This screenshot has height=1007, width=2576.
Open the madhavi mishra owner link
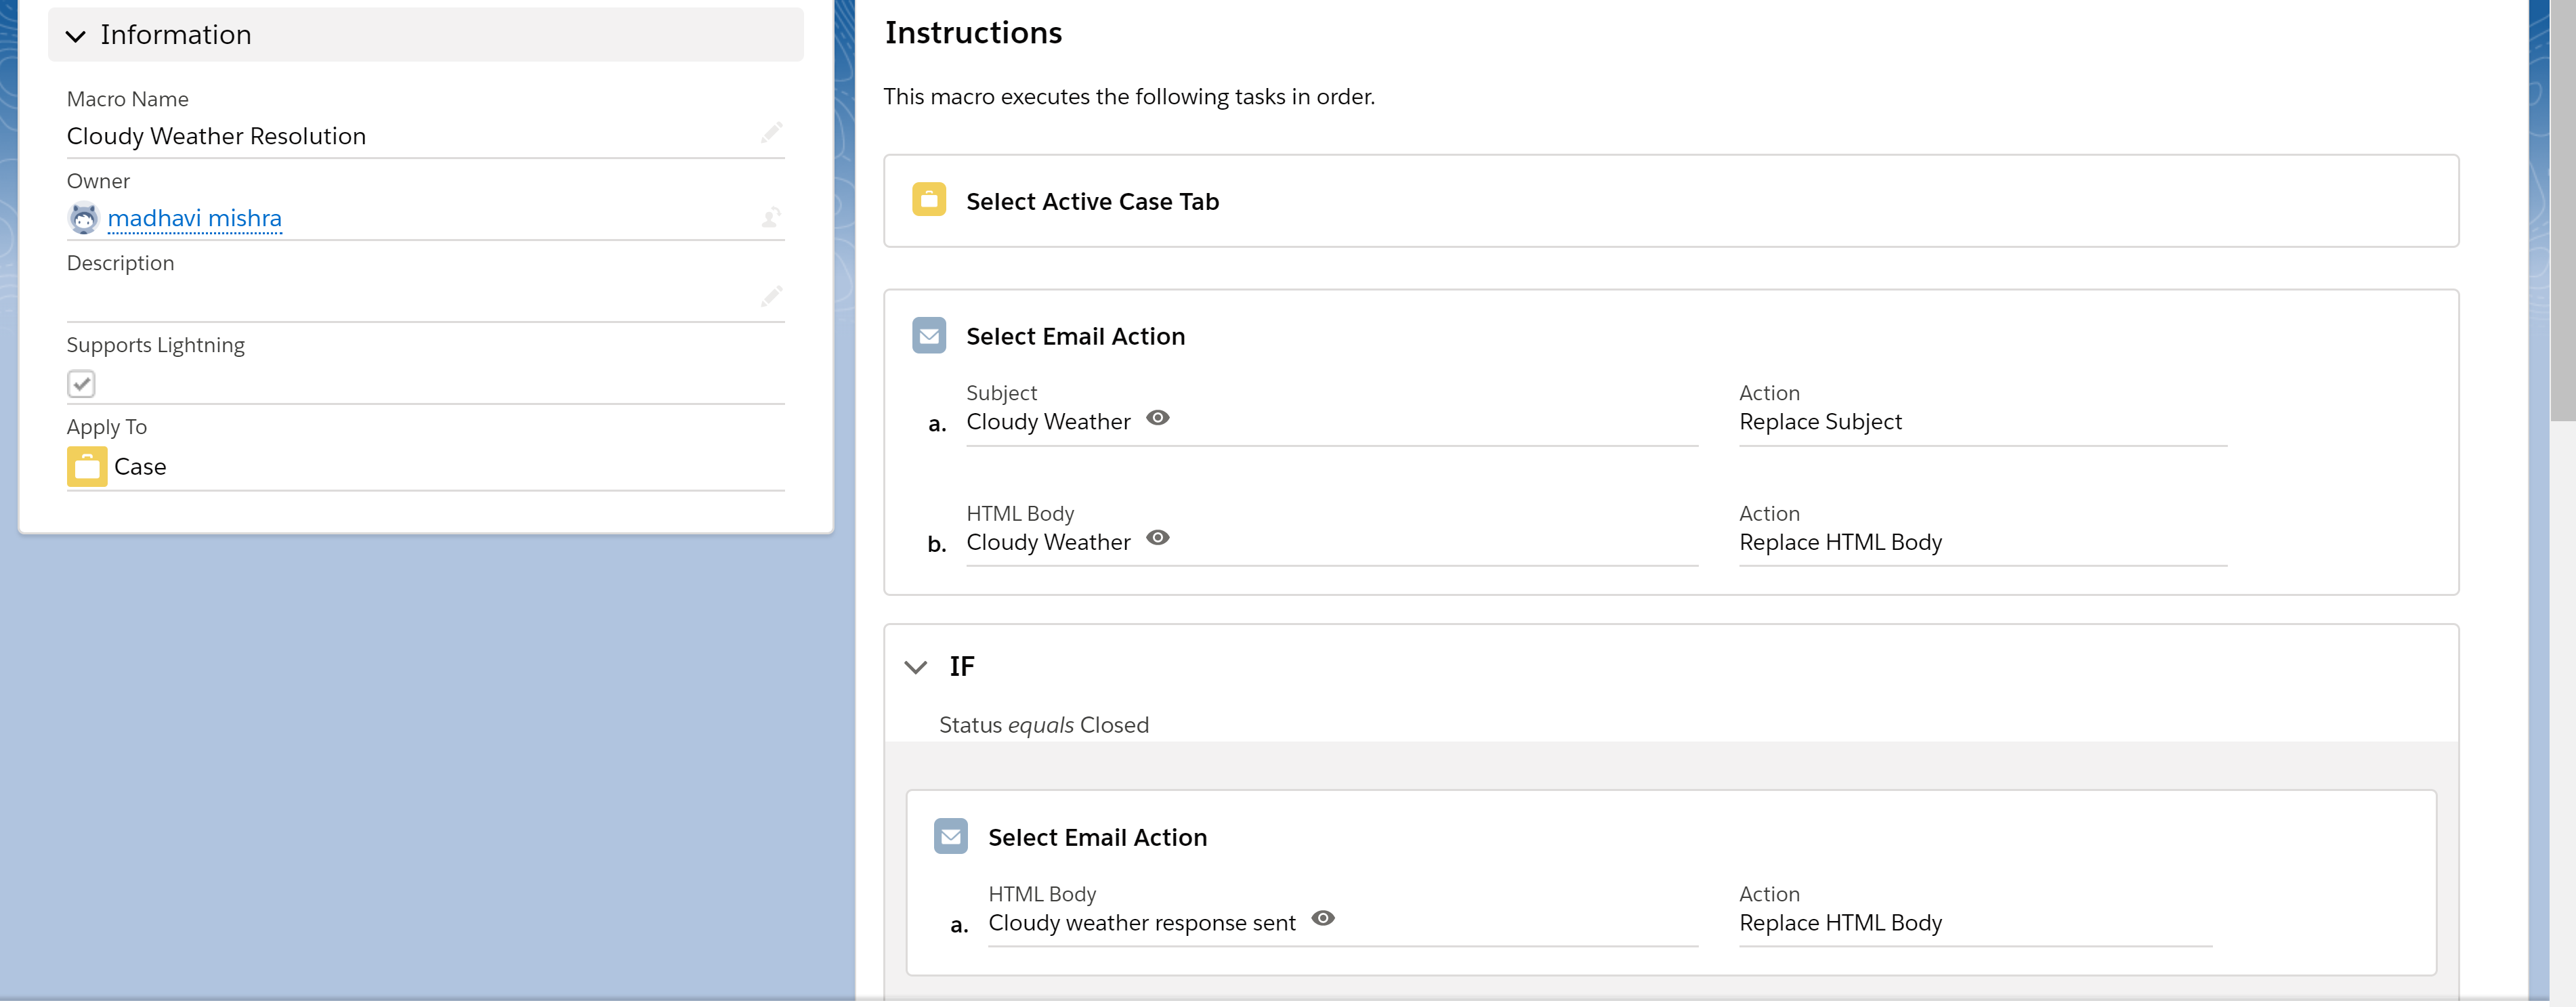(194, 218)
